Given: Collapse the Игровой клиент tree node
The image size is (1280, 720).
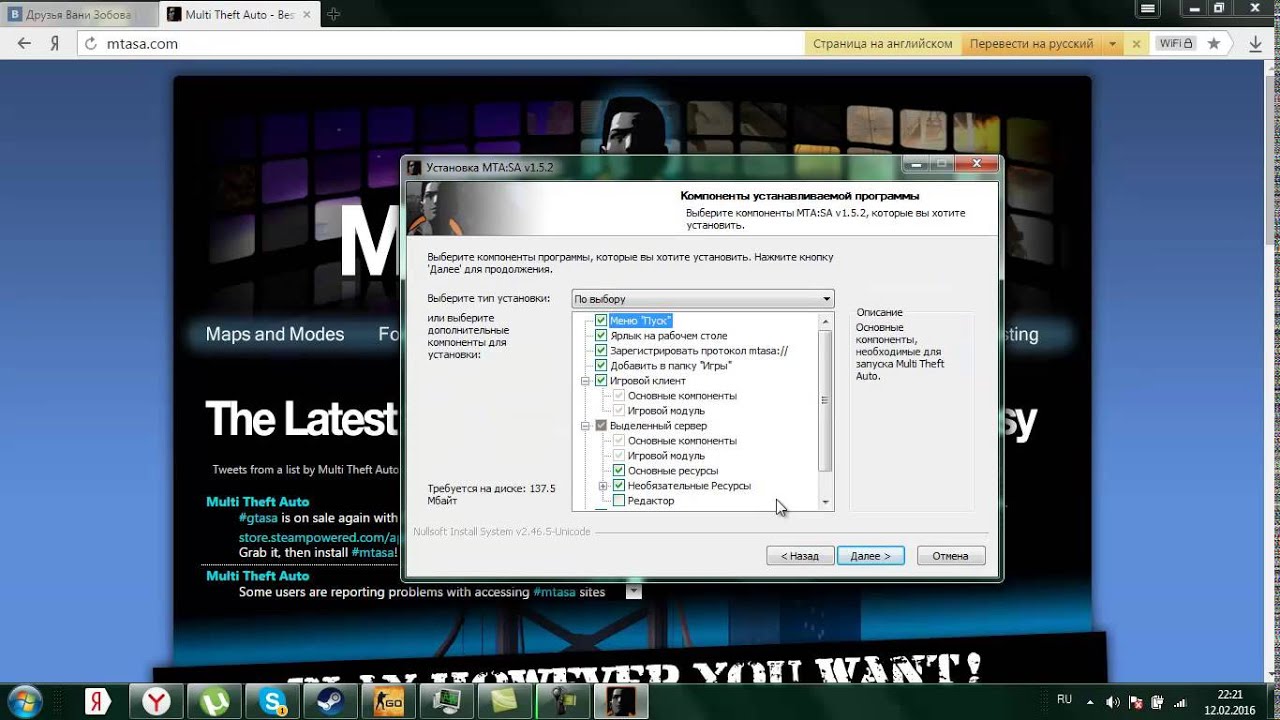Looking at the screenshot, I should tap(585, 381).
